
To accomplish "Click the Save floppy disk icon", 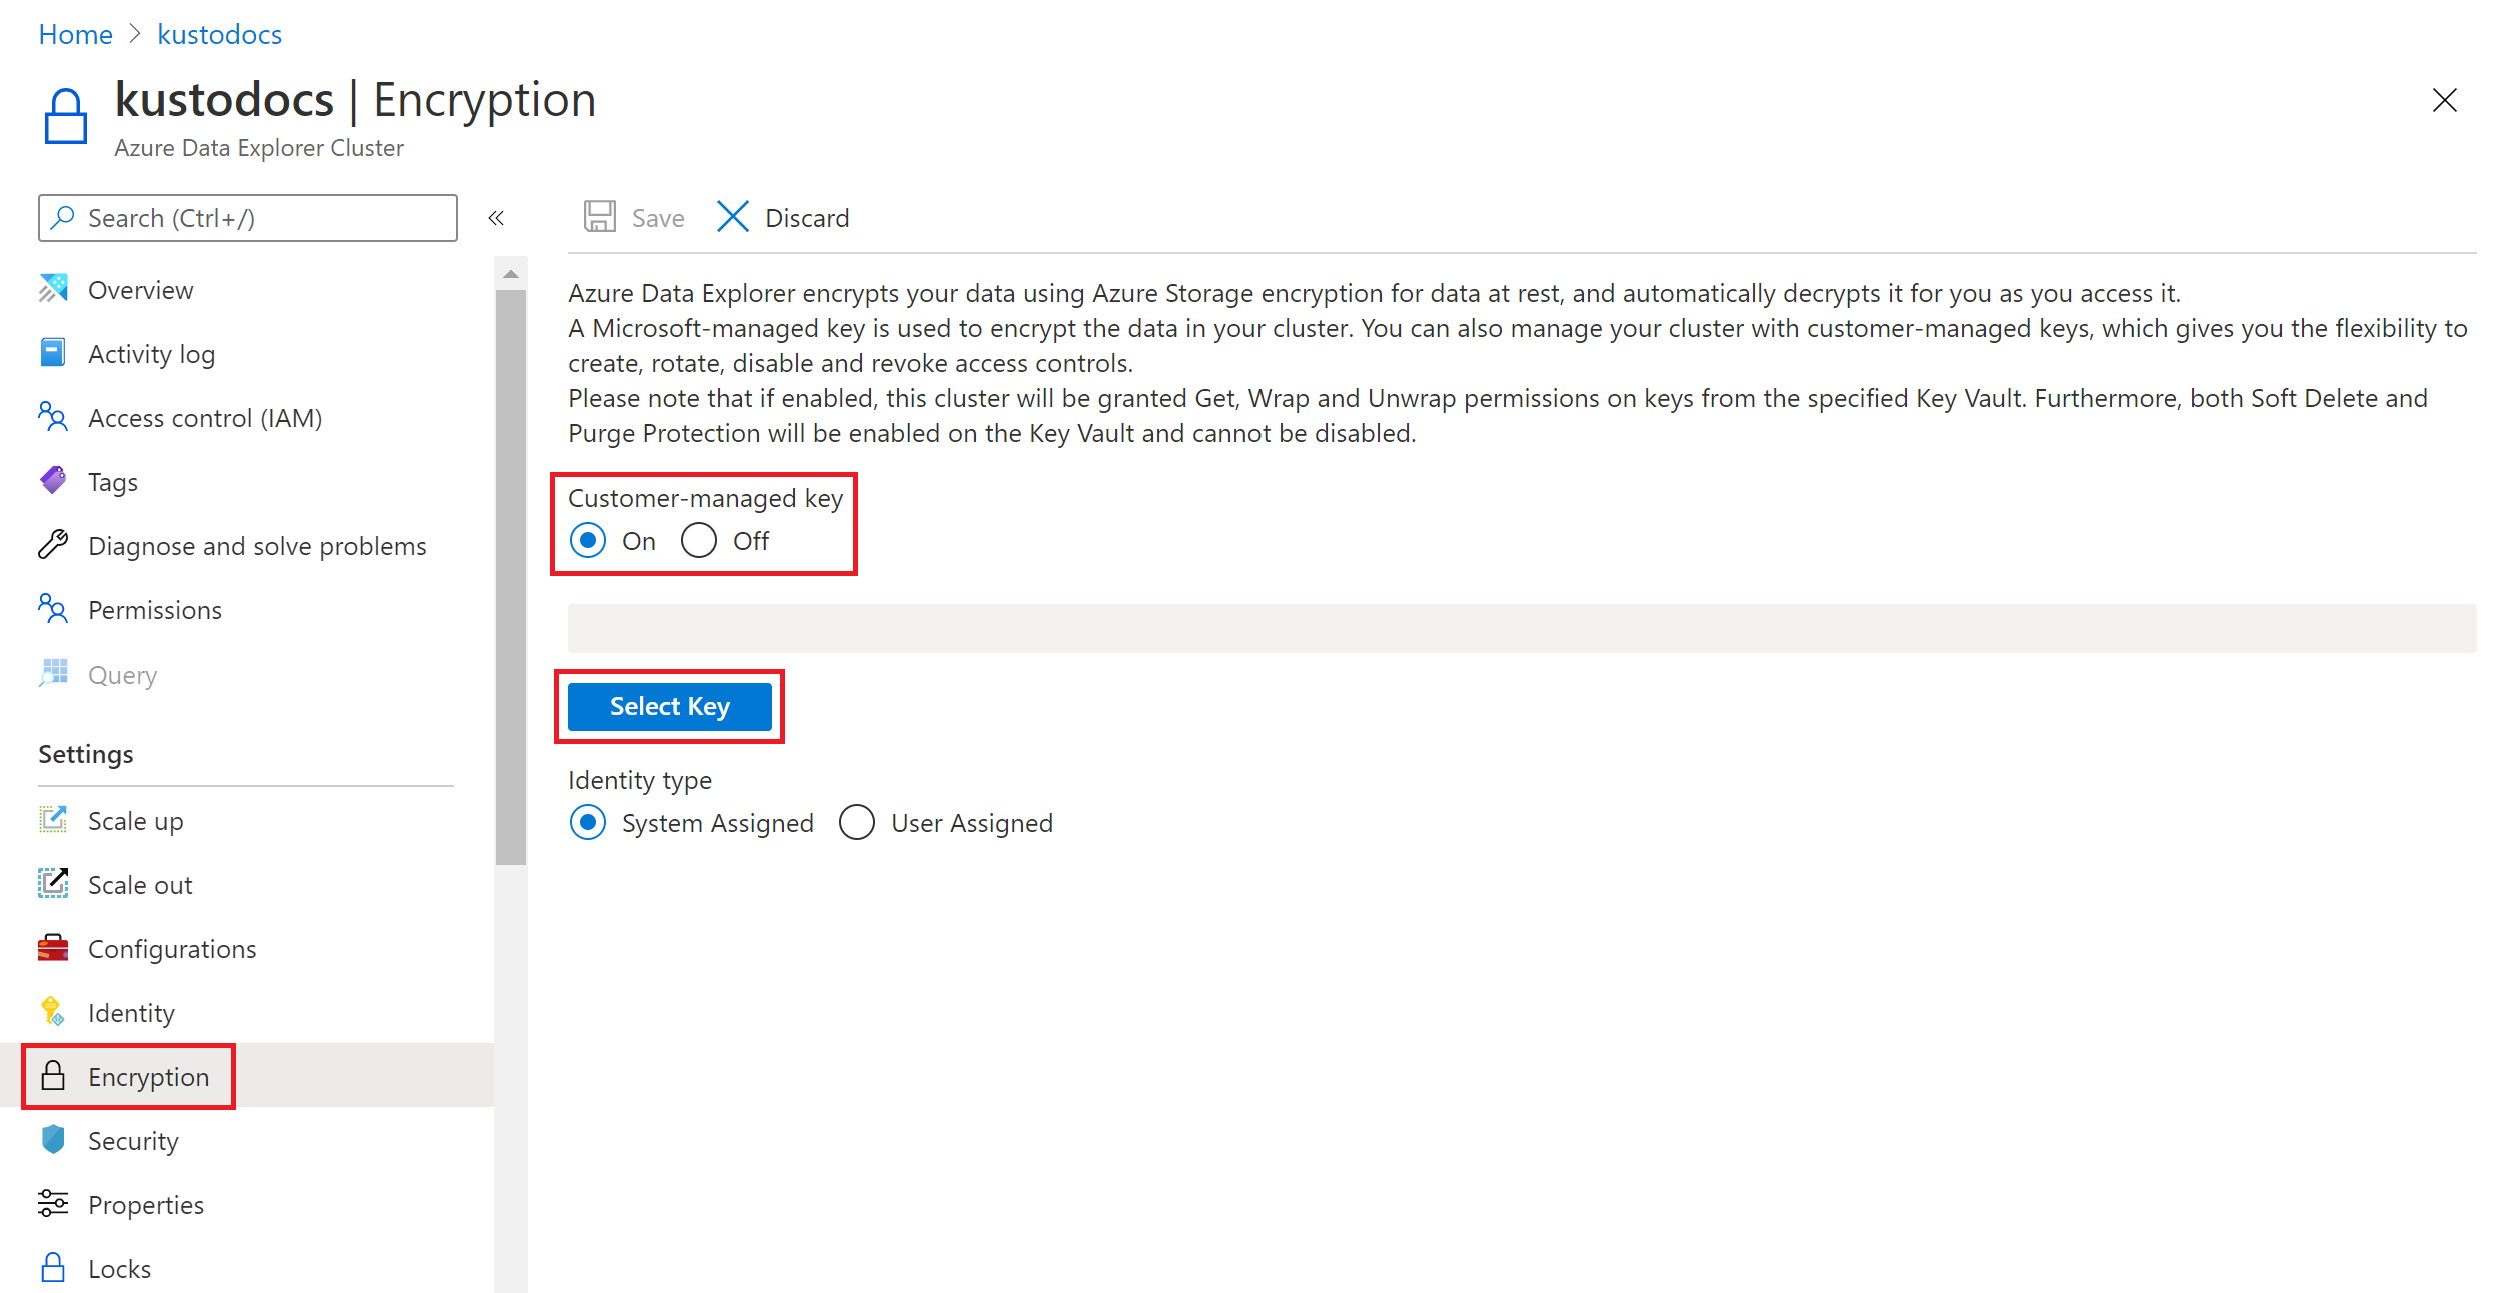I will [x=597, y=218].
